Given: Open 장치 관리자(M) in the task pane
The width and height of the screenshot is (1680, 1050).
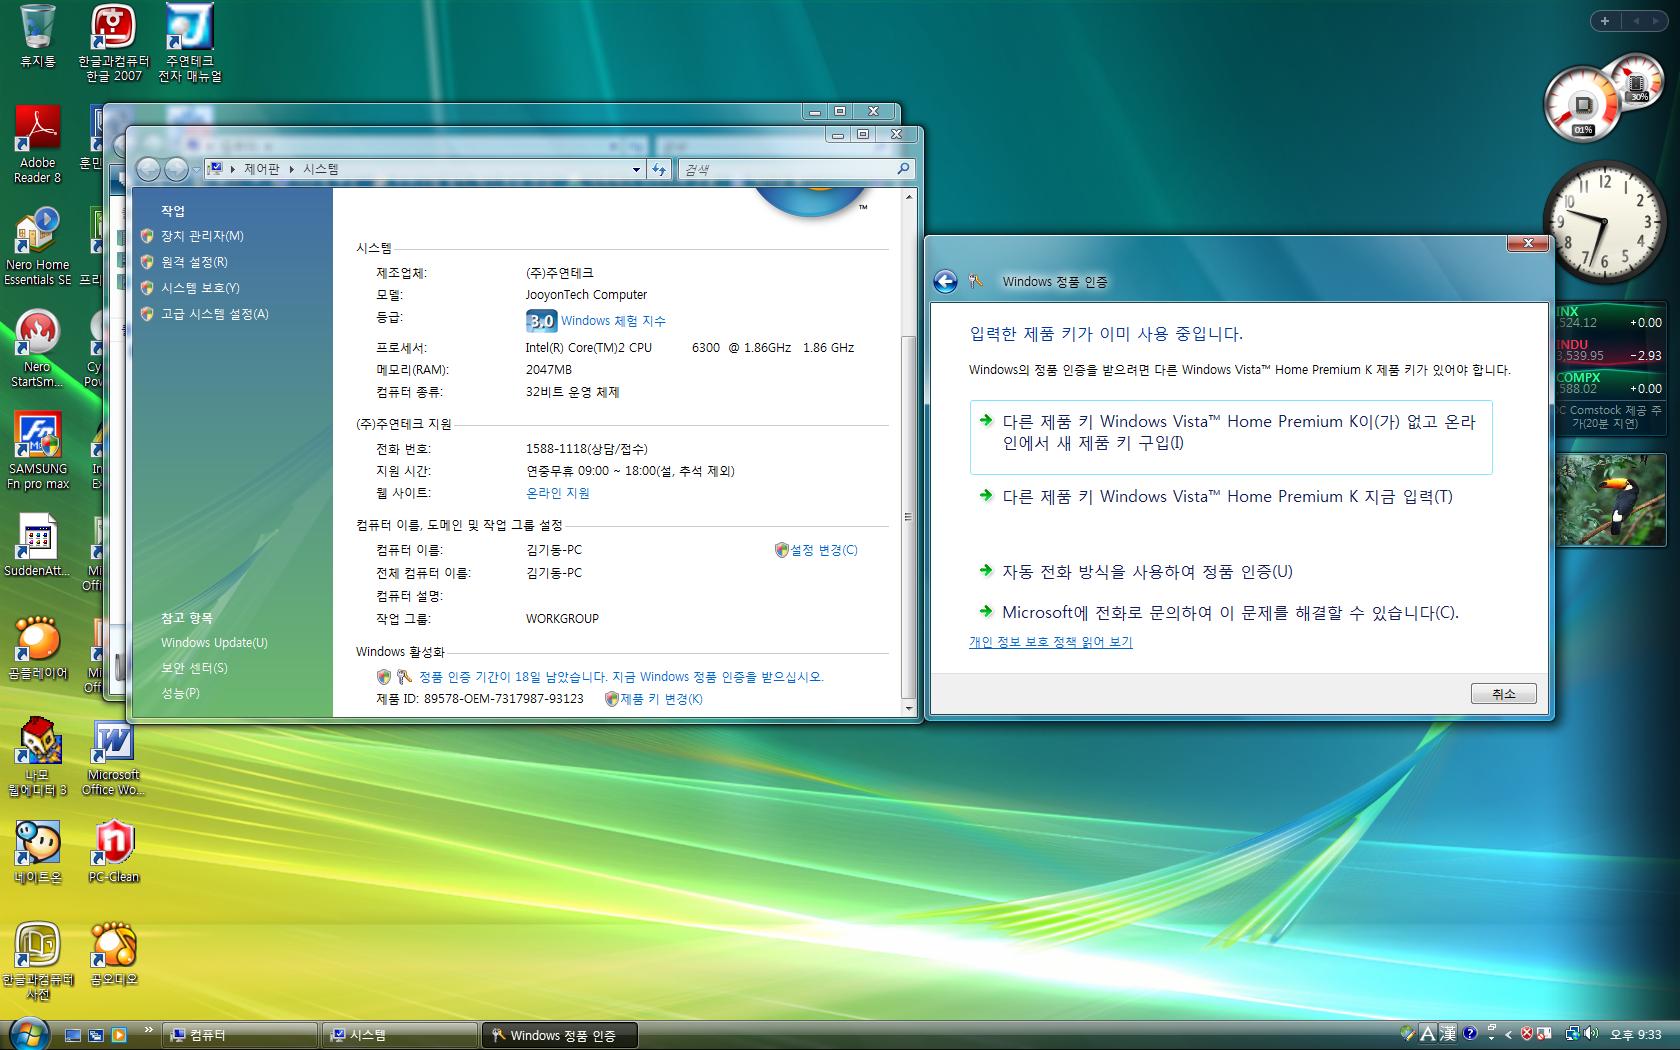Looking at the screenshot, I should tap(202, 236).
